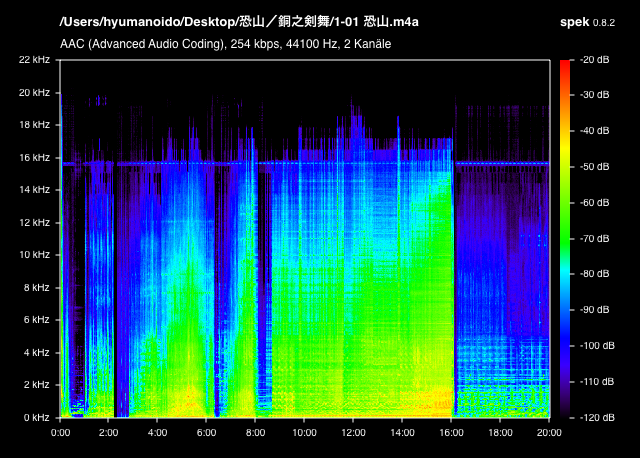Click the black silent gap near 2:00

click(x=111, y=300)
